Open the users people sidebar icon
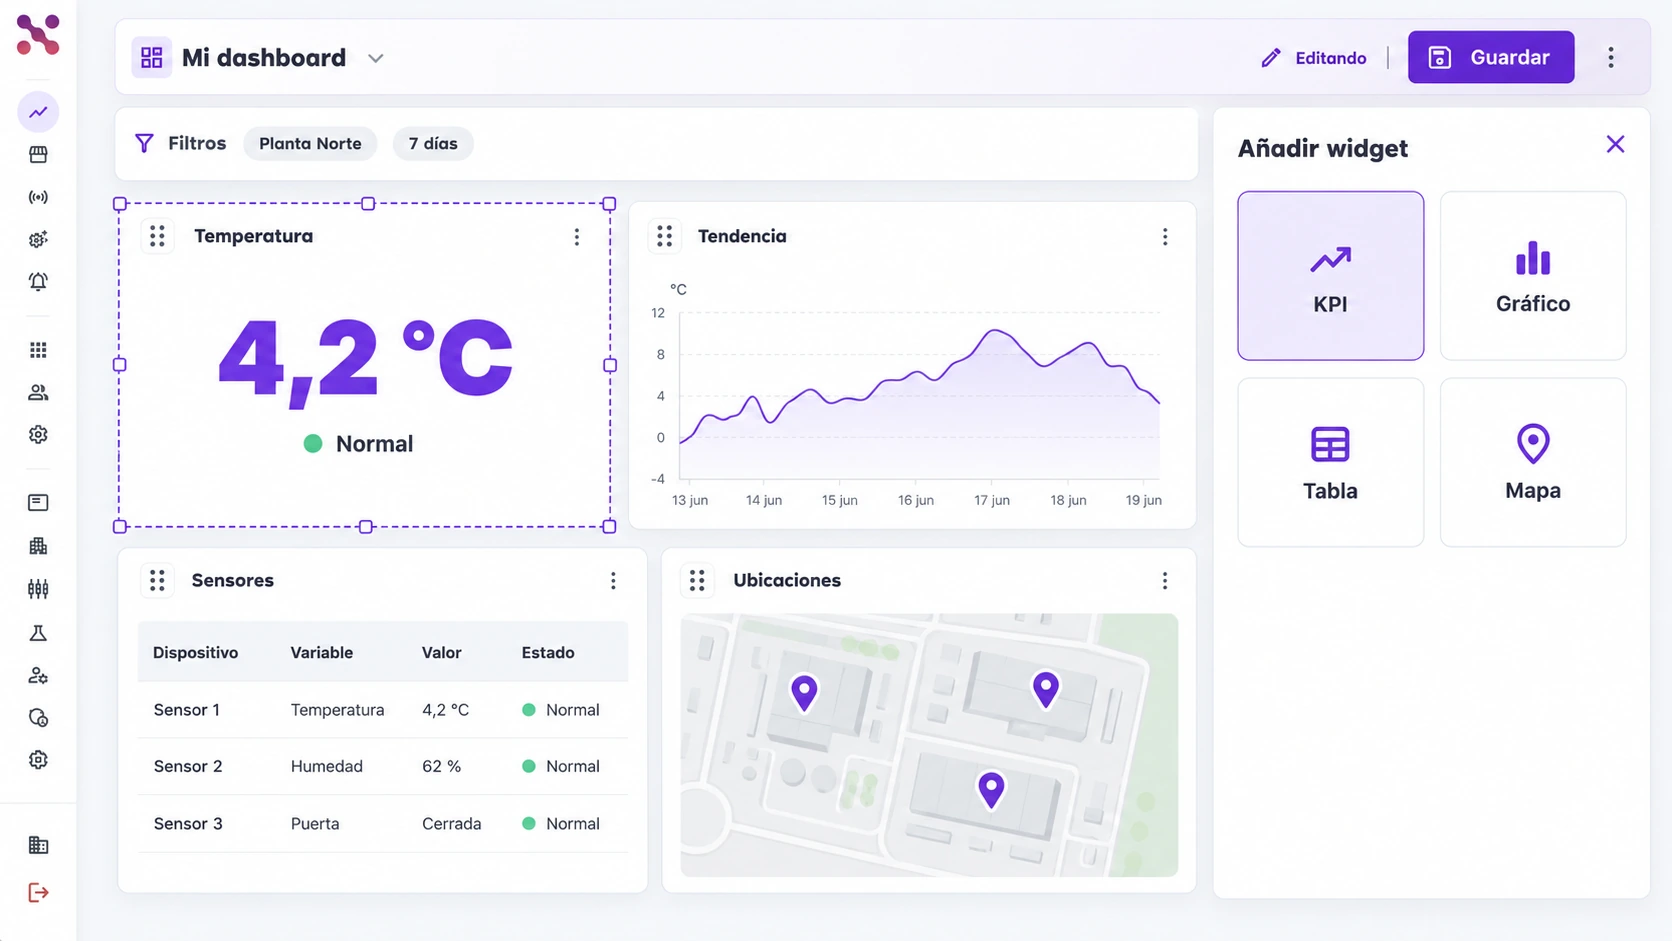Image resolution: width=1672 pixels, height=941 pixels. (38, 393)
